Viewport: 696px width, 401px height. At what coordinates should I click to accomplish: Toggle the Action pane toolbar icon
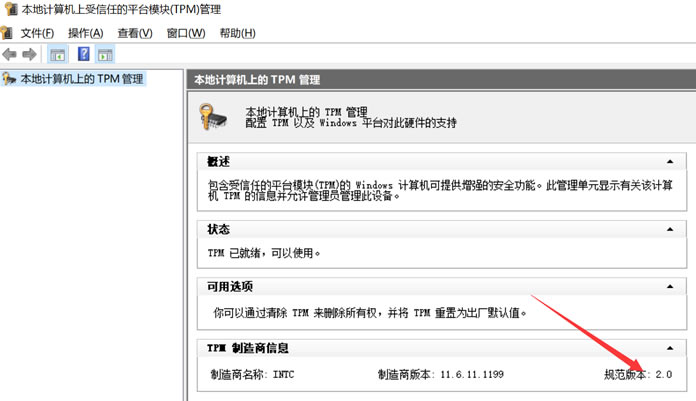105,55
